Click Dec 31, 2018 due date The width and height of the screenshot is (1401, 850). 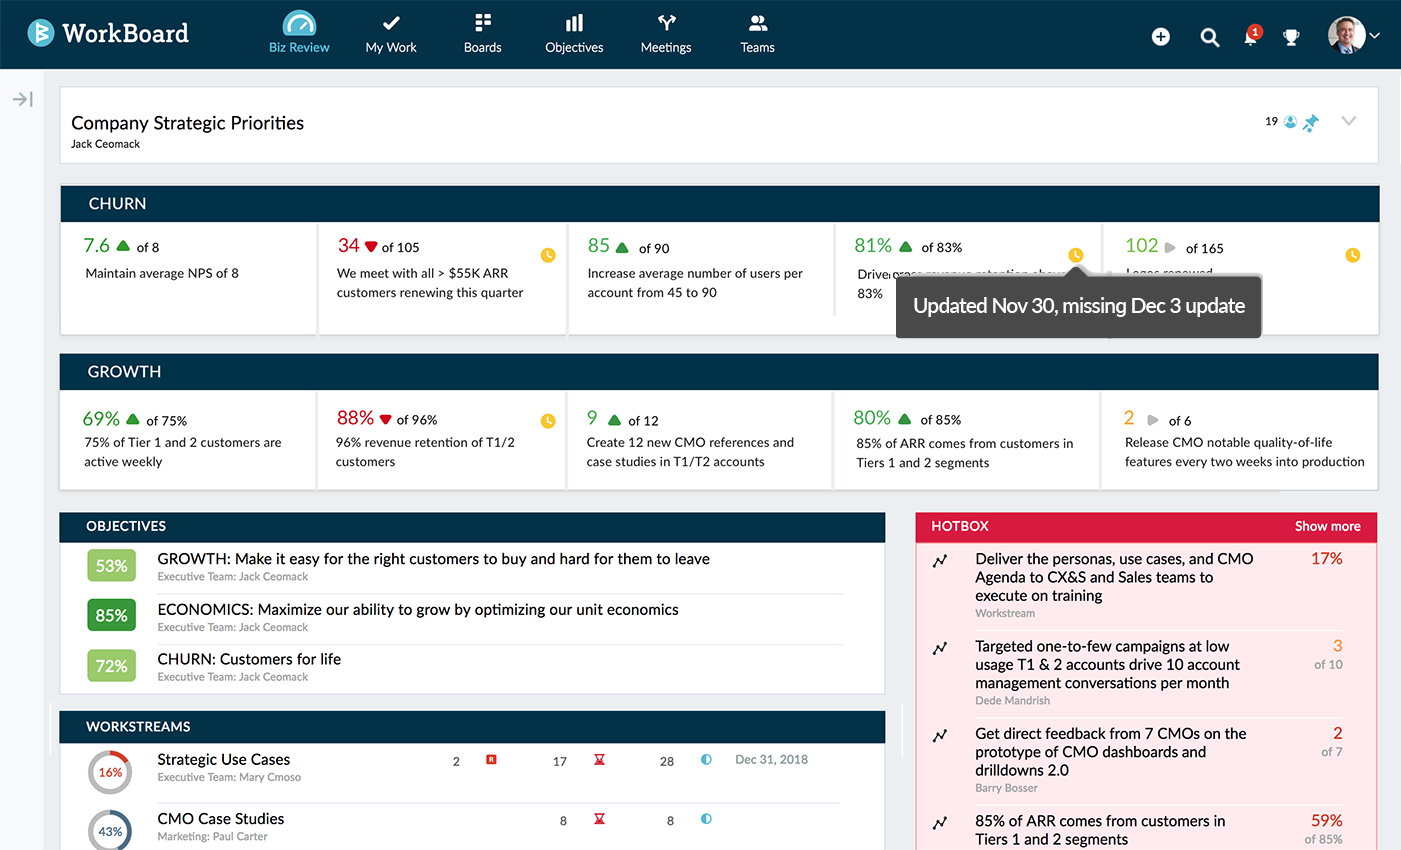click(771, 760)
